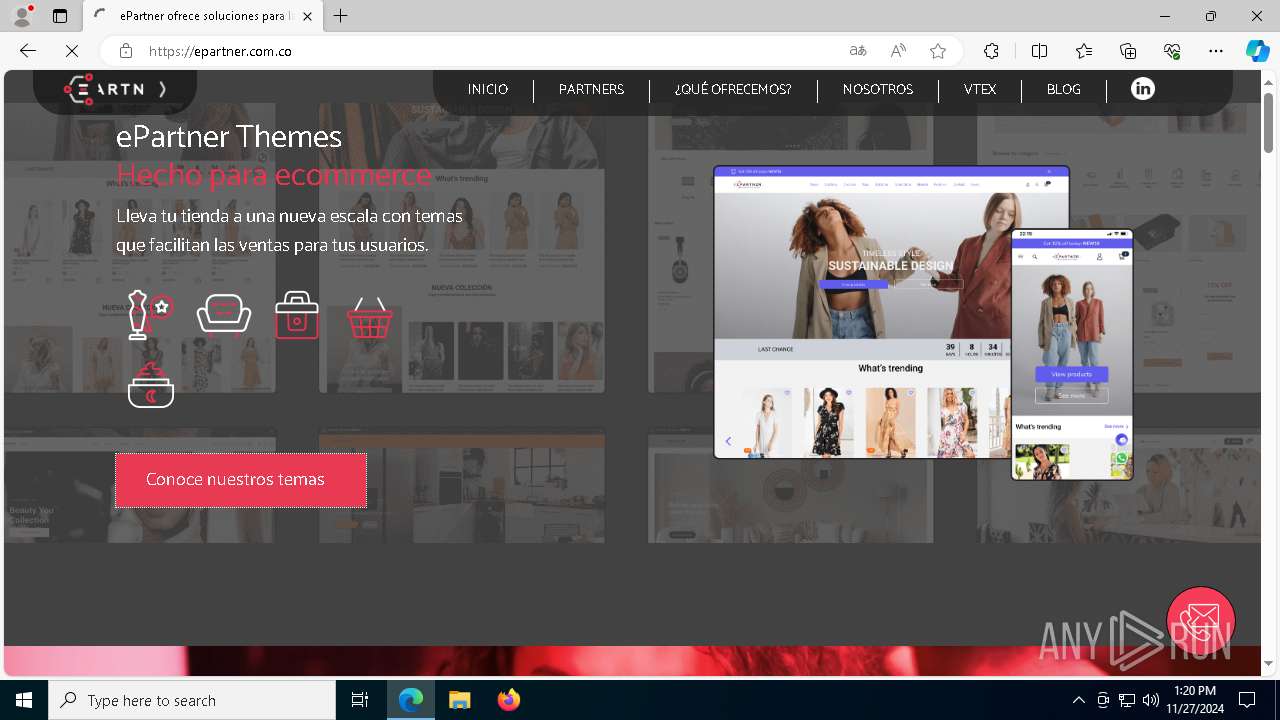Open the Windows Start menu
This screenshot has height=720, width=1280.
pos(24,700)
